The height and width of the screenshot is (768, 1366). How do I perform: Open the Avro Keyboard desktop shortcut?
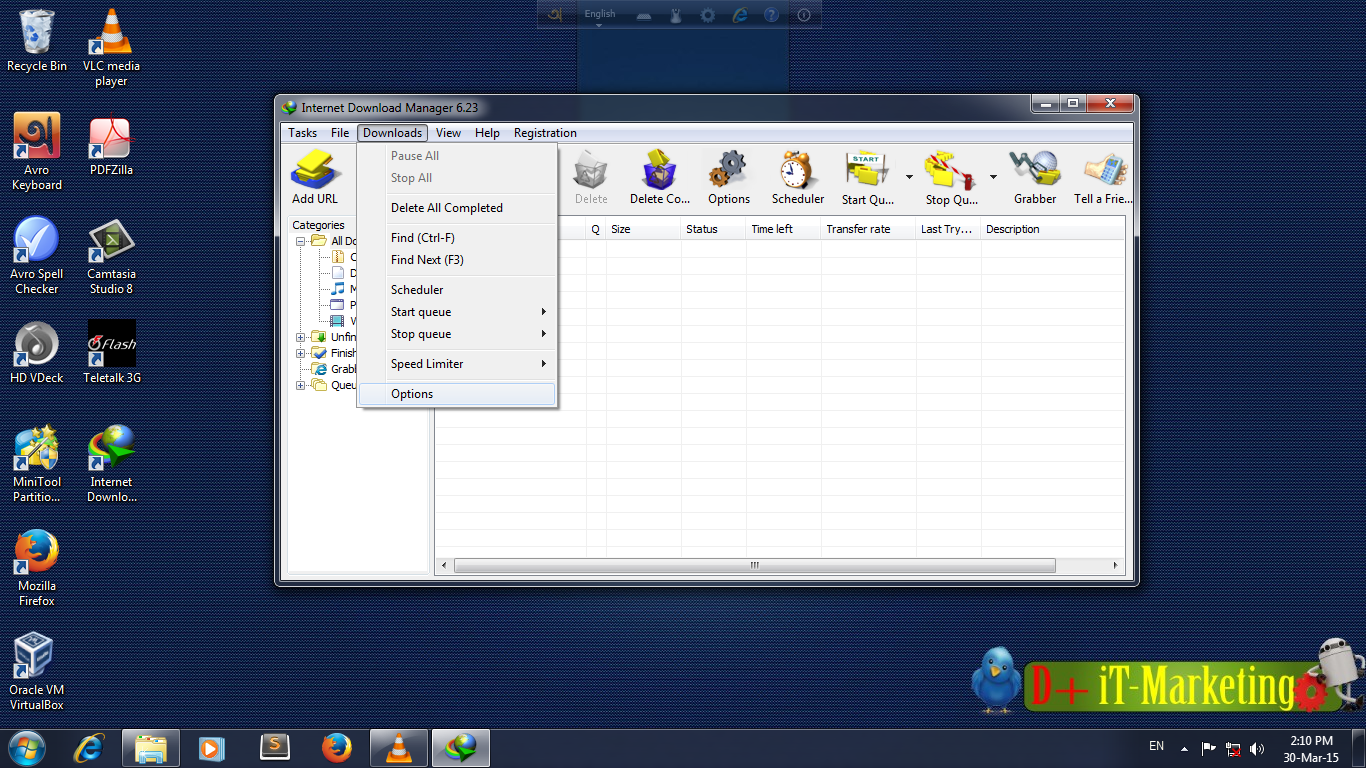37,151
